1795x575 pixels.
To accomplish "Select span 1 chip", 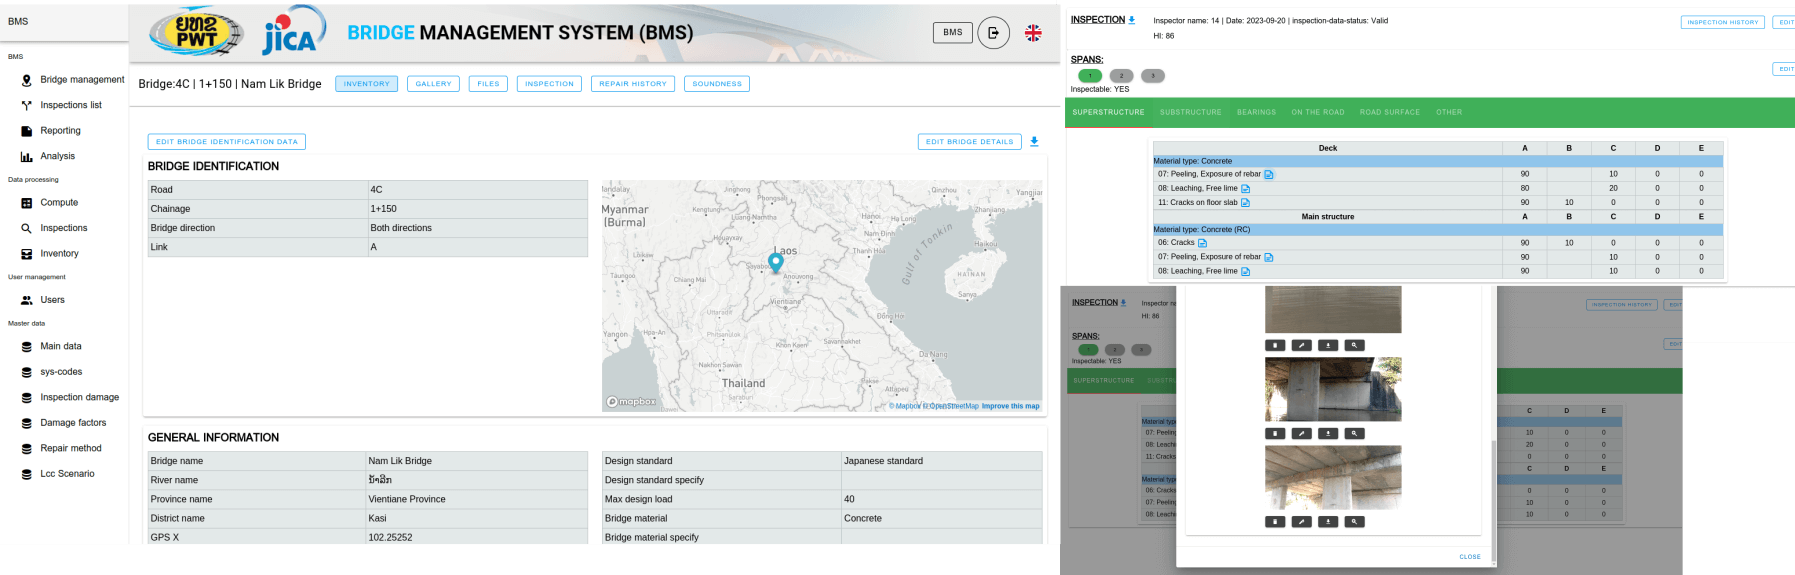I will pyautogui.click(x=1090, y=76).
